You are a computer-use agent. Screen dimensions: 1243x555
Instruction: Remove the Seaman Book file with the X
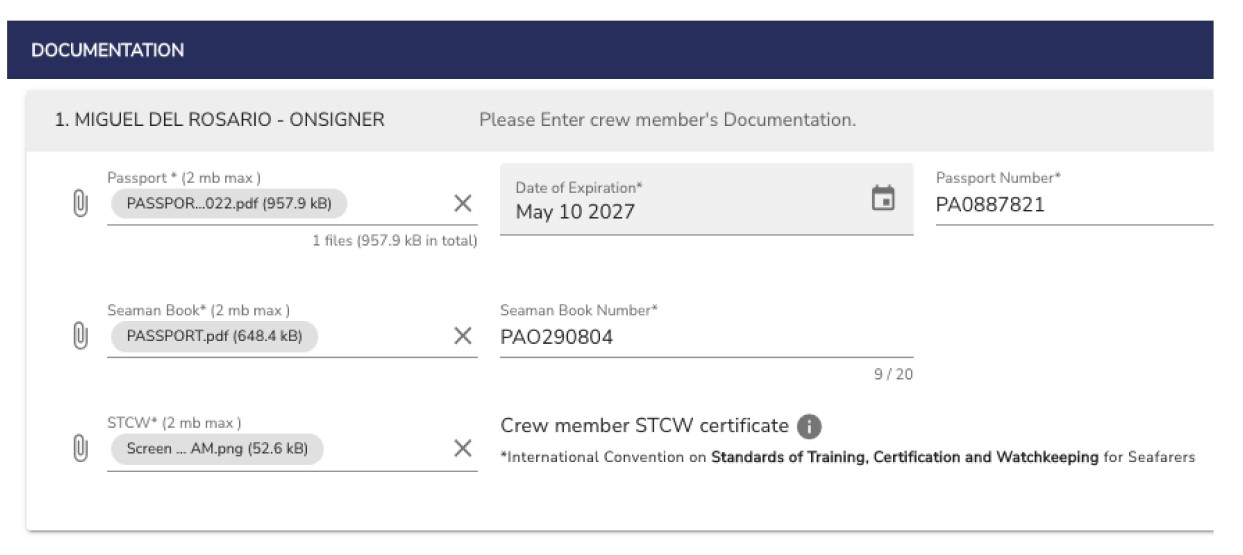[x=462, y=336]
